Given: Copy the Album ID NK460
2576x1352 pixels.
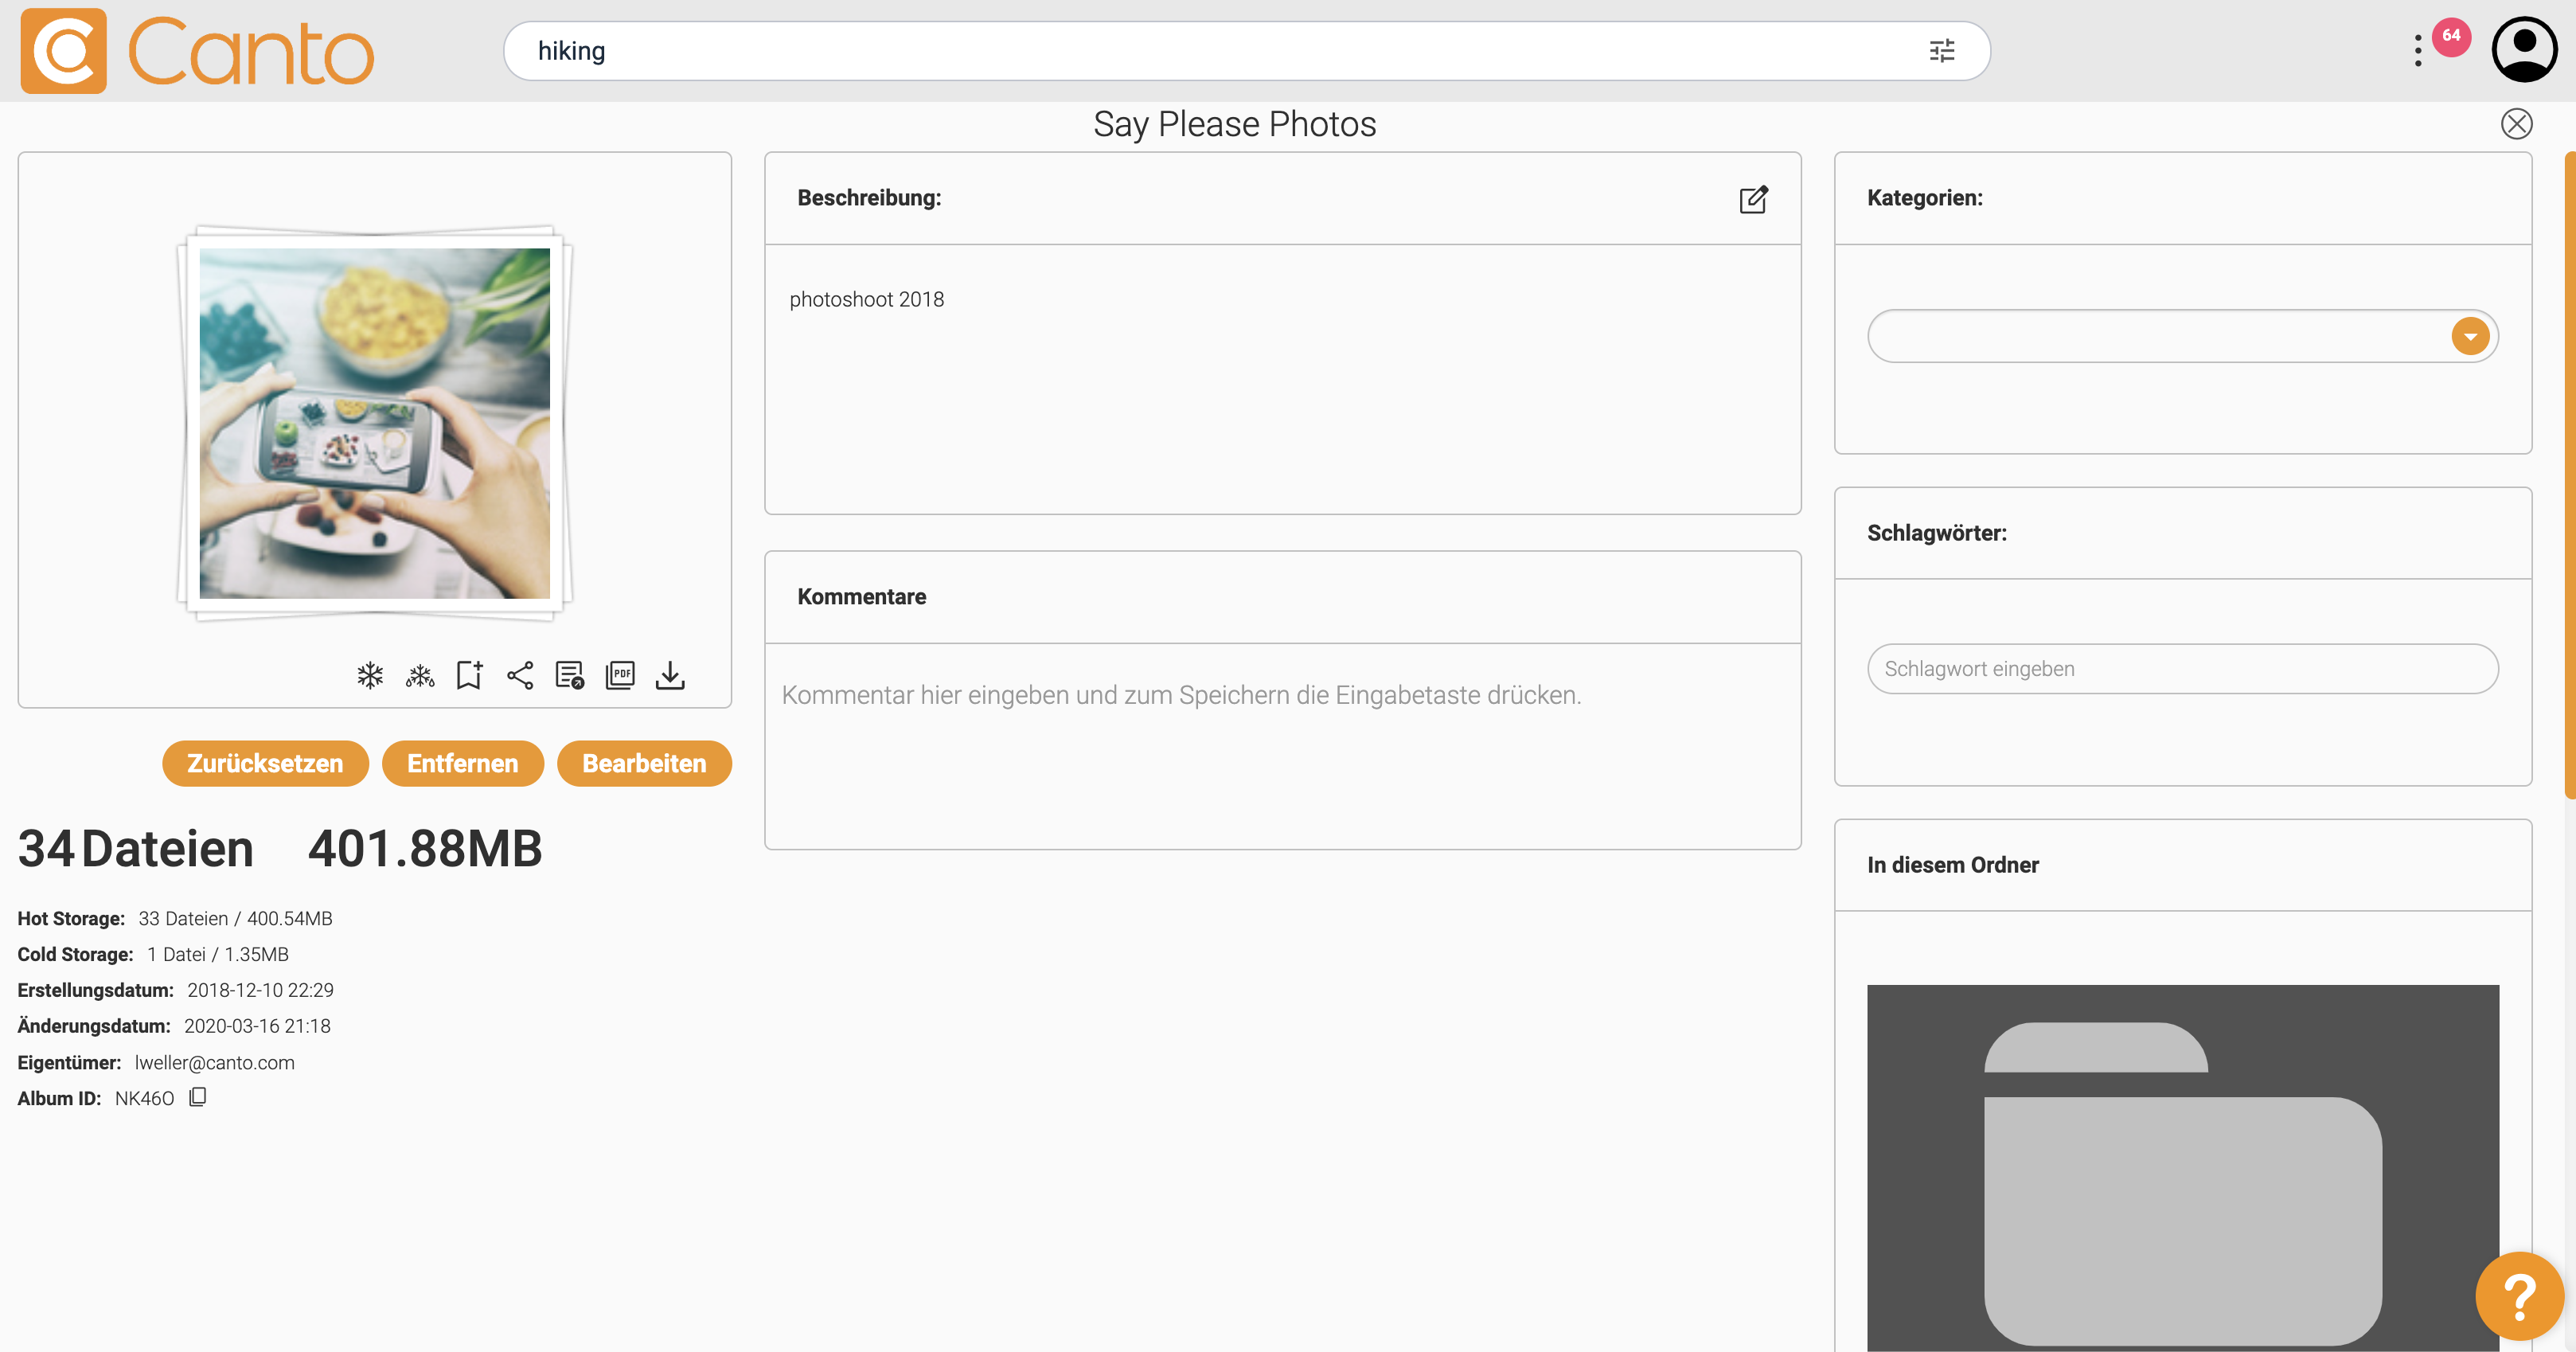Looking at the screenshot, I should pos(198,1097).
